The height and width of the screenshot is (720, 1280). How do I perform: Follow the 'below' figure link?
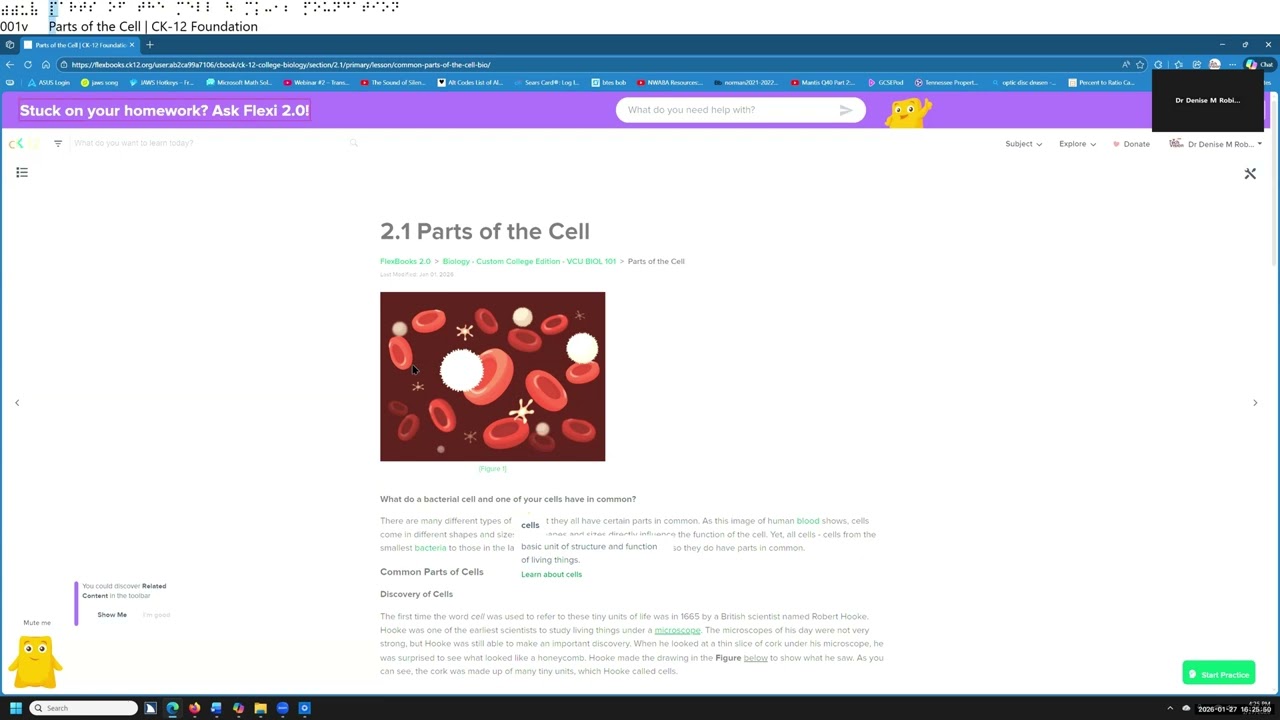point(755,658)
